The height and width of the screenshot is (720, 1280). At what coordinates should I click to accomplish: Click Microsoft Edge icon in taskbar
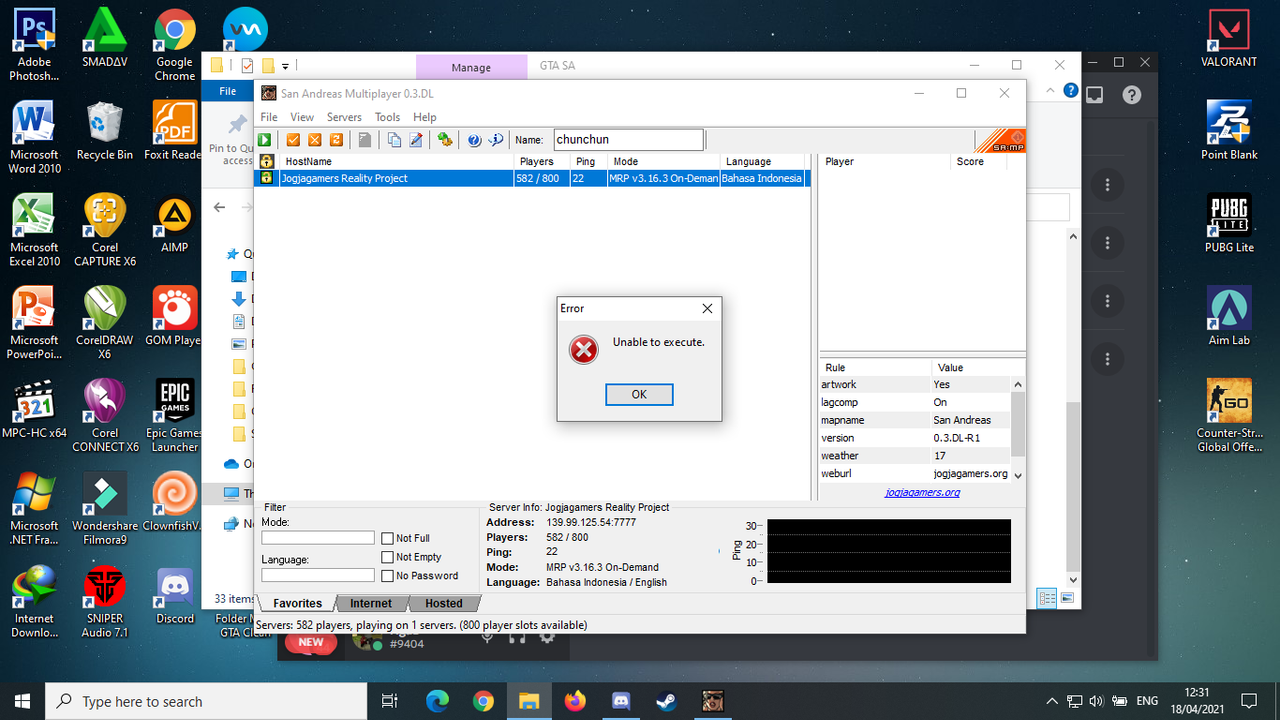(x=437, y=701)
